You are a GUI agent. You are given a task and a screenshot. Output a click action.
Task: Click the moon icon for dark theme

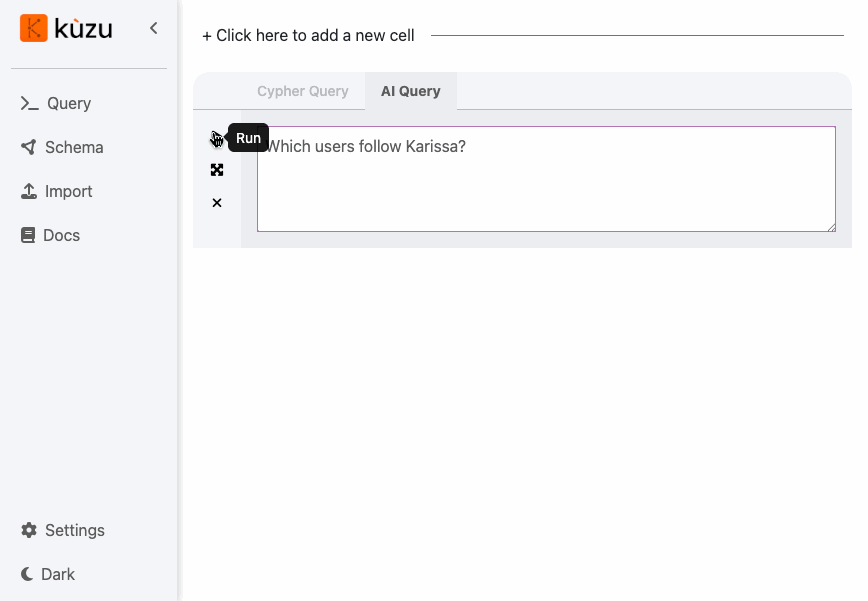(27, 574)
